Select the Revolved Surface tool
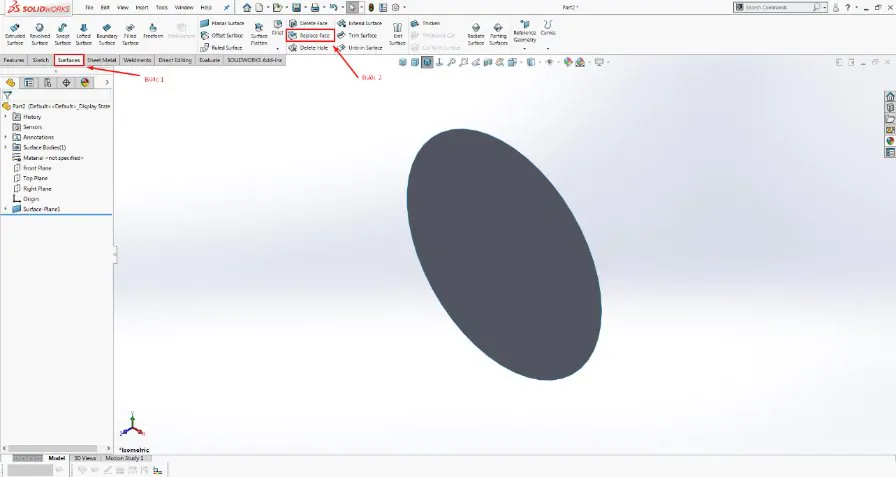The height and width of the screenshot is (477, 896). [x=39, y=34]
